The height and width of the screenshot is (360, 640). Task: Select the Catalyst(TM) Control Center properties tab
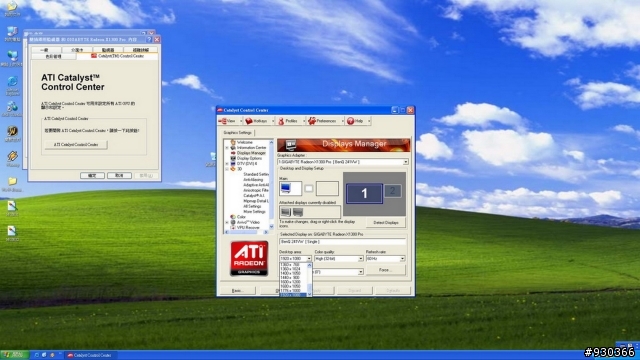117,56
